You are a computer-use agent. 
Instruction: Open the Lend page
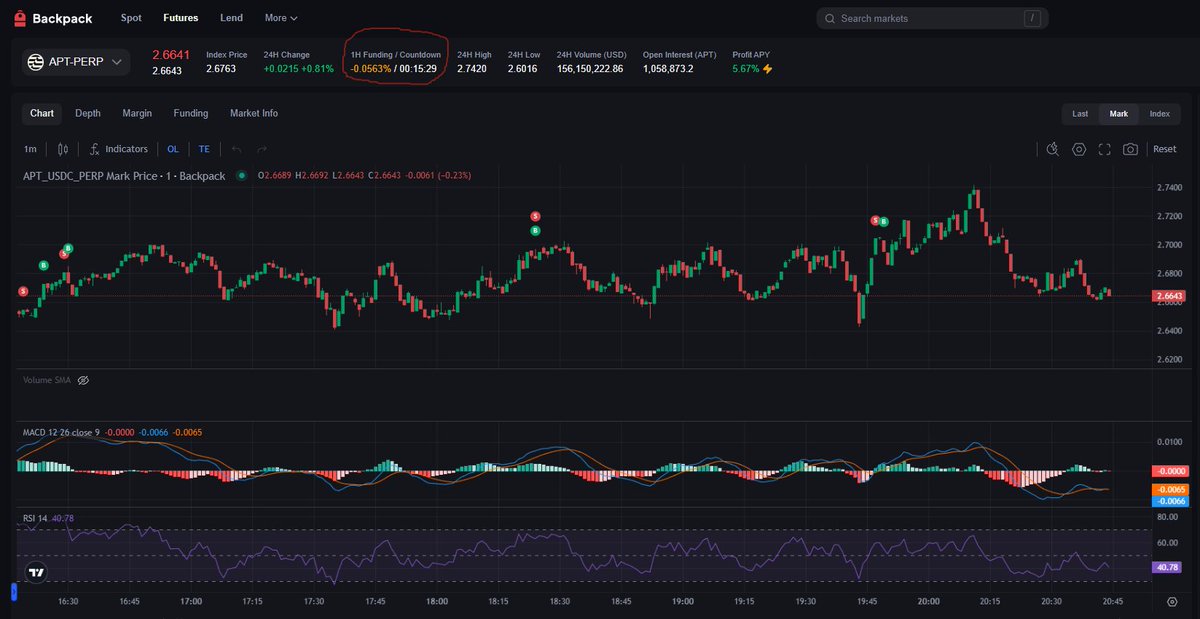click(x=231, y=18)
